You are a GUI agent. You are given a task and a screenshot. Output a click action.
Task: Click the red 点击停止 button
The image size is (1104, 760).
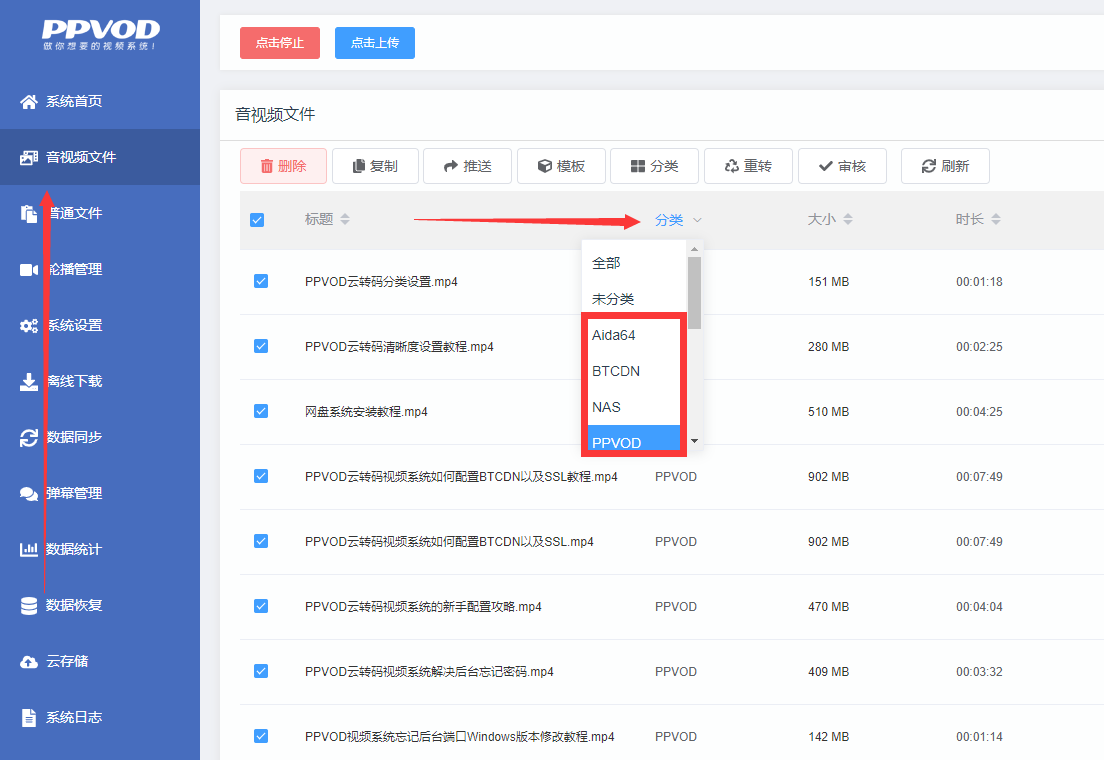click(280, 43)
